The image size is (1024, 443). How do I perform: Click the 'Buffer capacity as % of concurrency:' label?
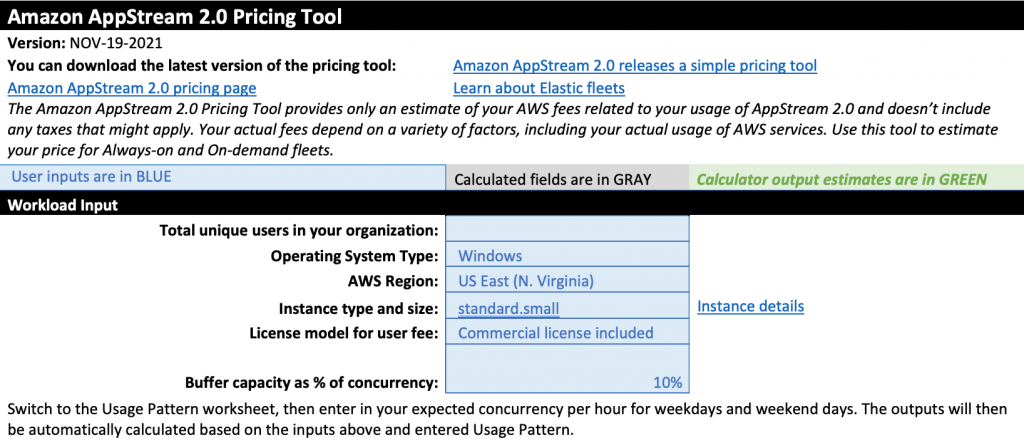coord(312,382)
